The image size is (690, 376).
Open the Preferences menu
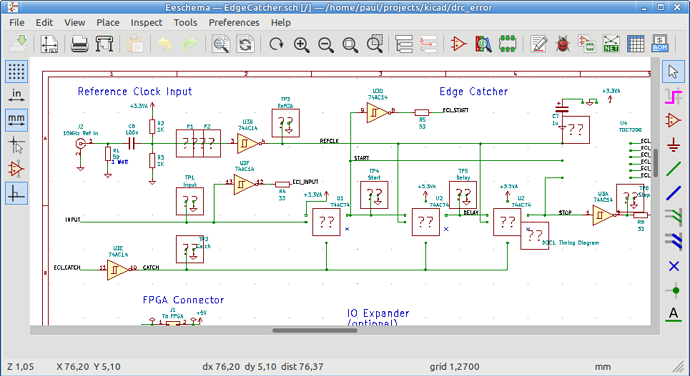click(x=234, y=22)
